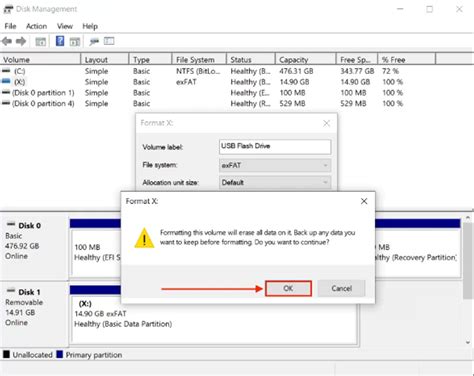Screen dimensions: 474x376
Task: Sort by the Volume column header
Action: tap(40, 60)
